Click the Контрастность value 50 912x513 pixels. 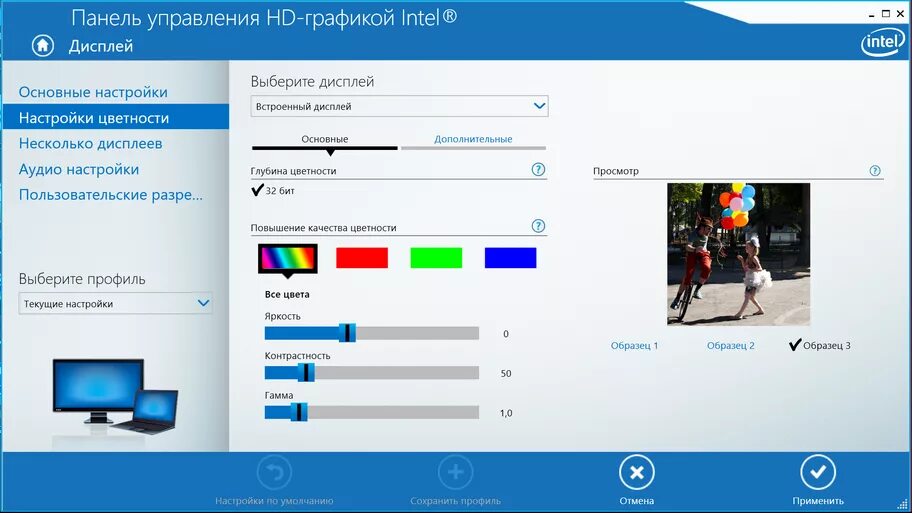click(505, 373)
